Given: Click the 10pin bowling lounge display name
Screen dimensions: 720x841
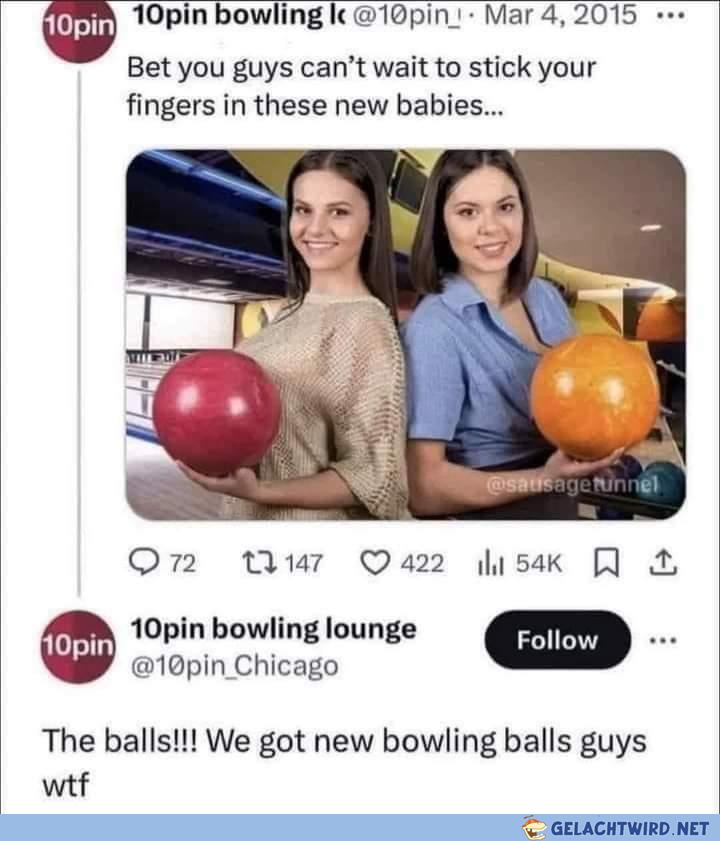Looking at the screenshot, I should (274, 629).
